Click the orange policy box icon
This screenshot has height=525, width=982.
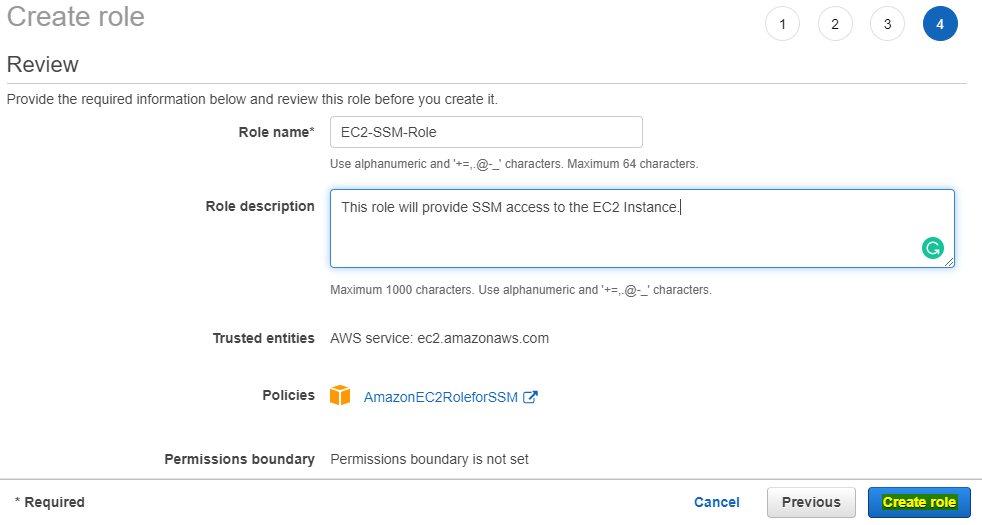[340, 395]
